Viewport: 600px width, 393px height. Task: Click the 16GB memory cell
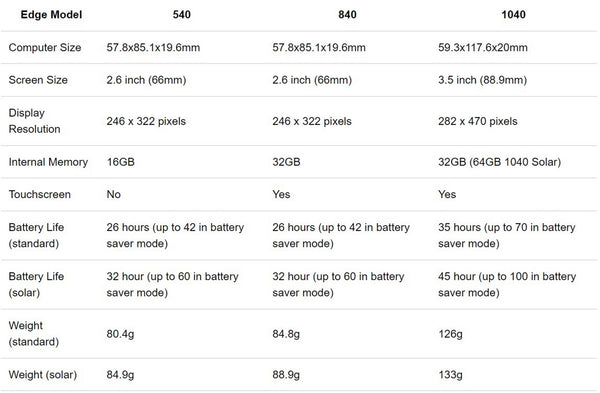(121, 162)
